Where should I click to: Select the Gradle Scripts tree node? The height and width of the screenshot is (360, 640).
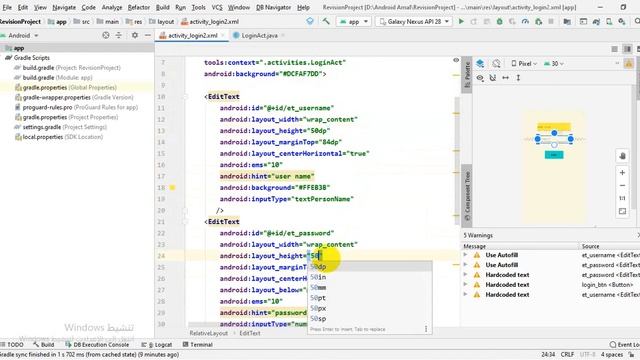coord(27,58)
